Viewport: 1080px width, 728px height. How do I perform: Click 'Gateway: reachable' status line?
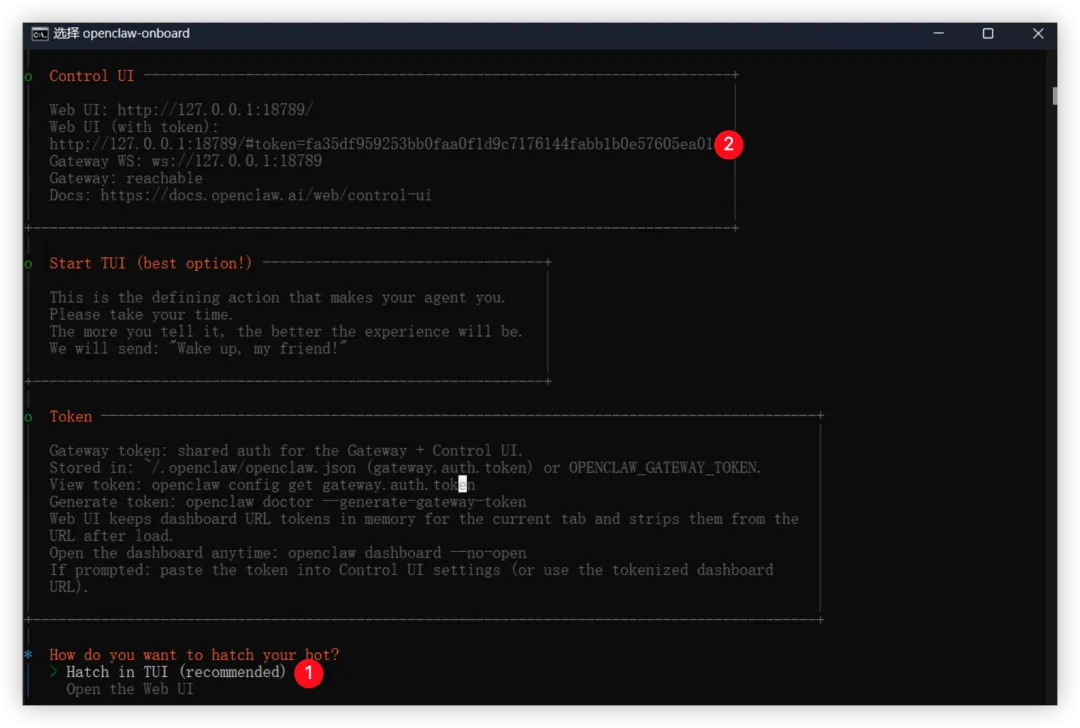(125, 178)
